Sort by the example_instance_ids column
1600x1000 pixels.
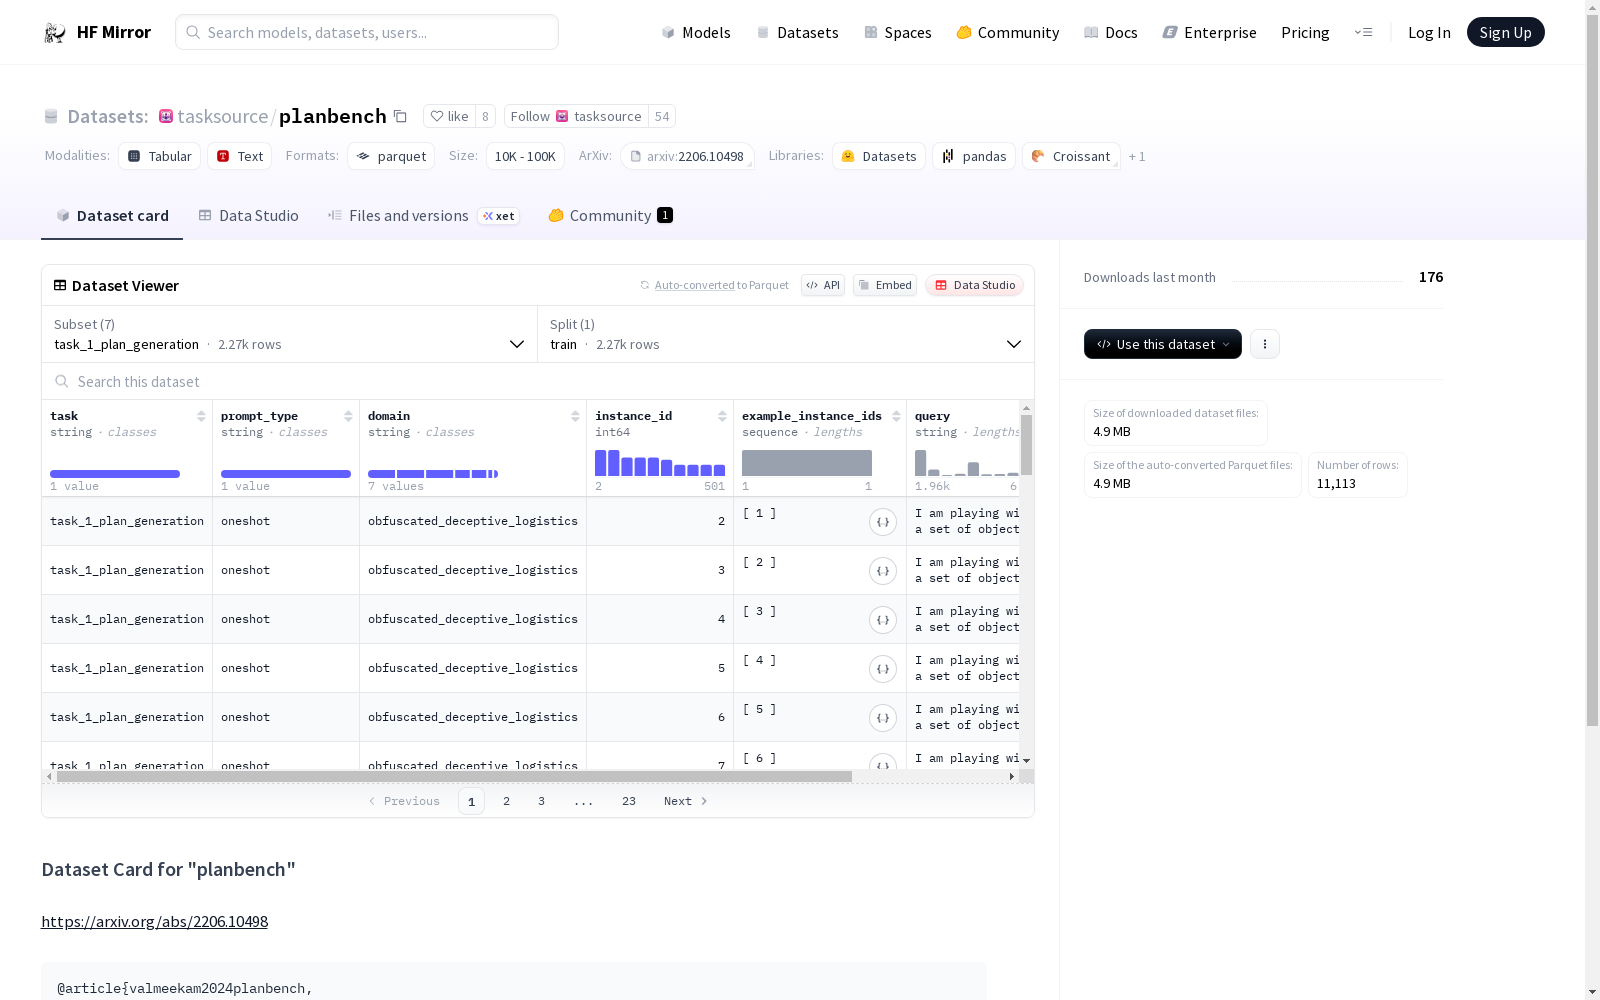click(896, 416)
